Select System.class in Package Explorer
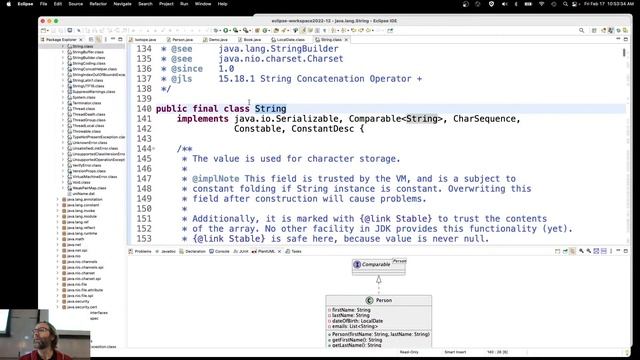Viewport: 640px width, 360px height. (84, 97)
